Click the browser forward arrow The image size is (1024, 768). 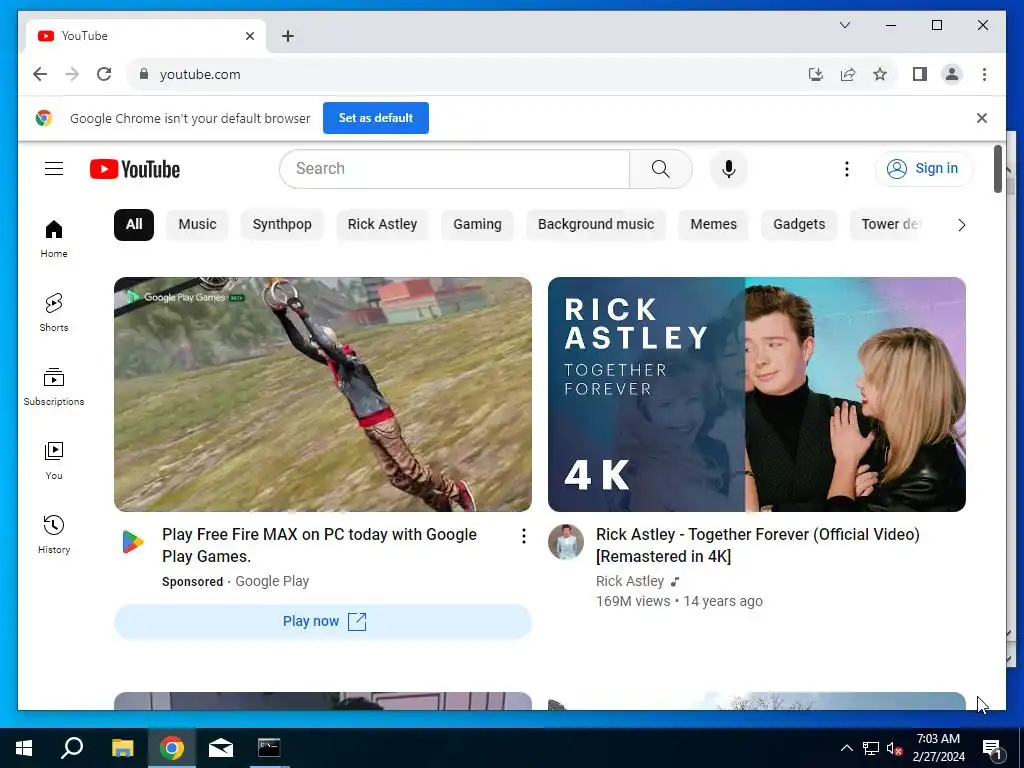coord(72,74)
